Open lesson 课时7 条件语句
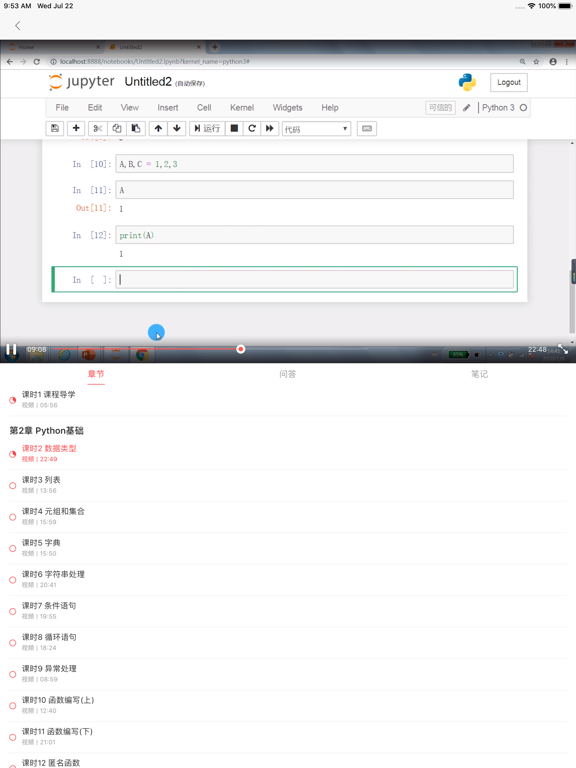Viewport: 576px width, 768px height. tap(288, 610)
